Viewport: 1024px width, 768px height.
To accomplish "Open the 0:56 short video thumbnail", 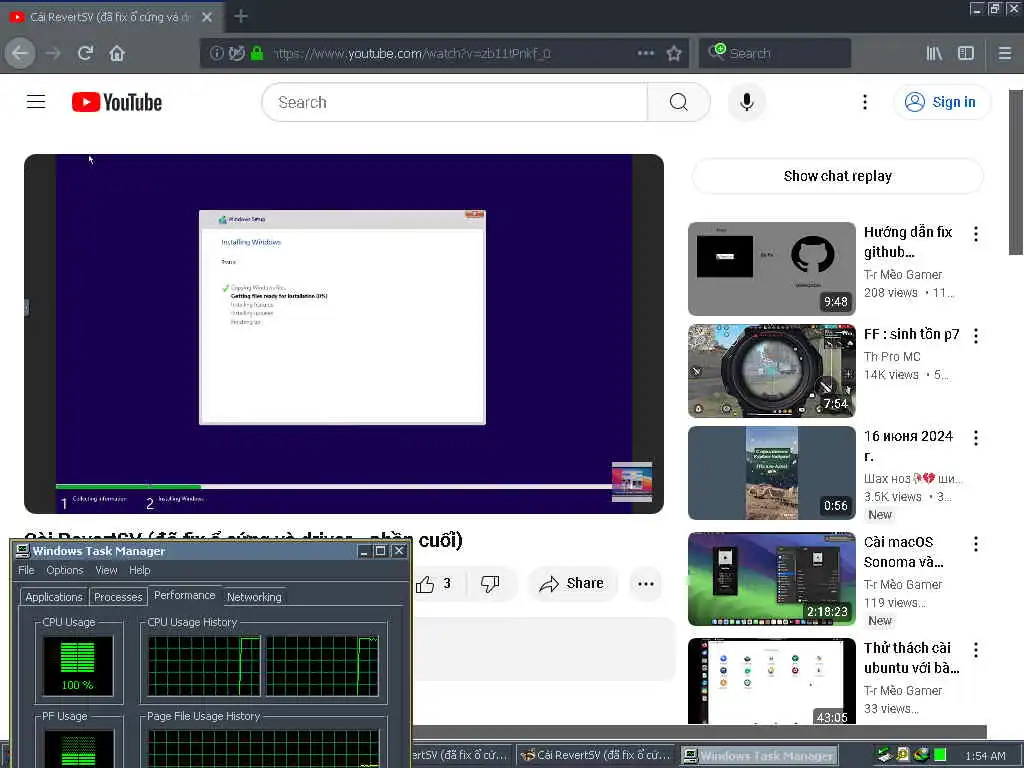I will (771, 473).
